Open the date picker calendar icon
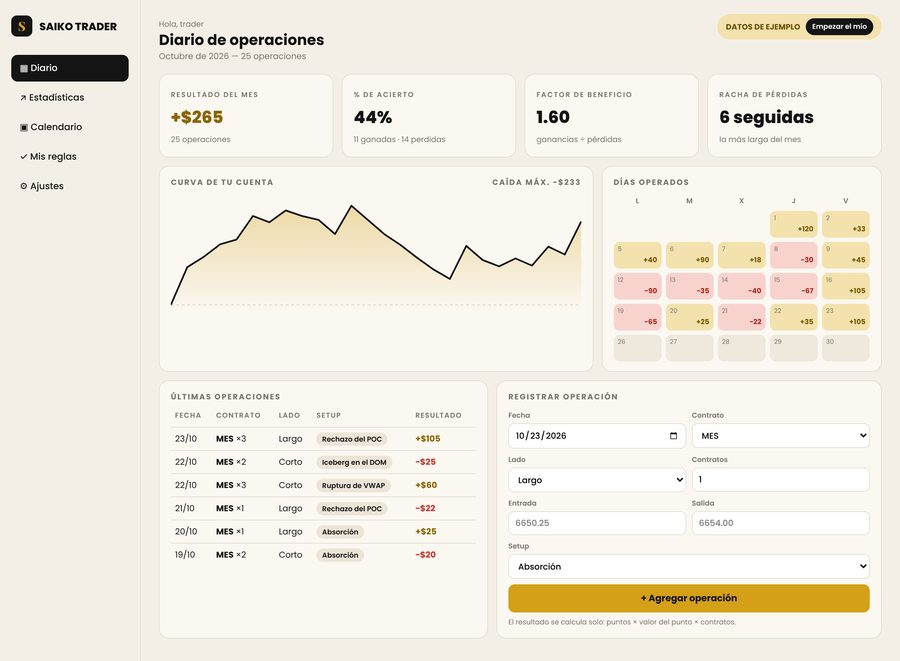This screenshot has width=900, height=661. (673, 436)
